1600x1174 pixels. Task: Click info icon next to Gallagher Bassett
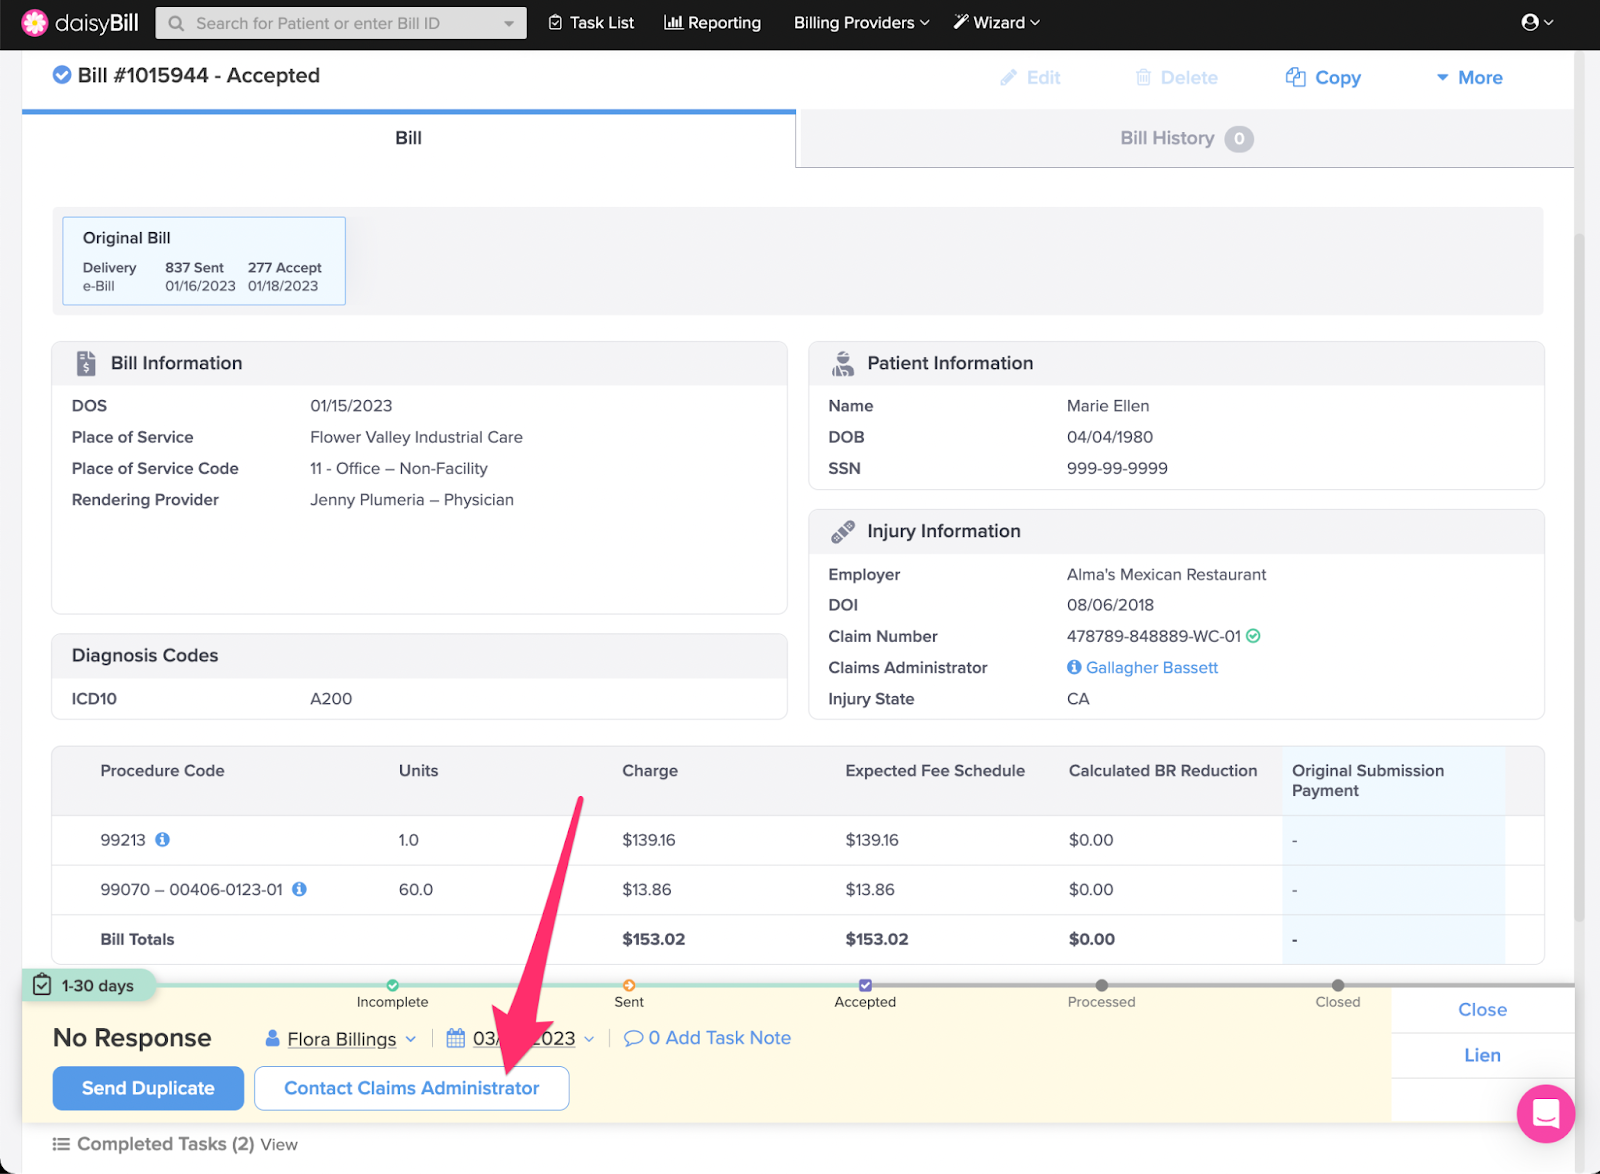pos(1074,667)
